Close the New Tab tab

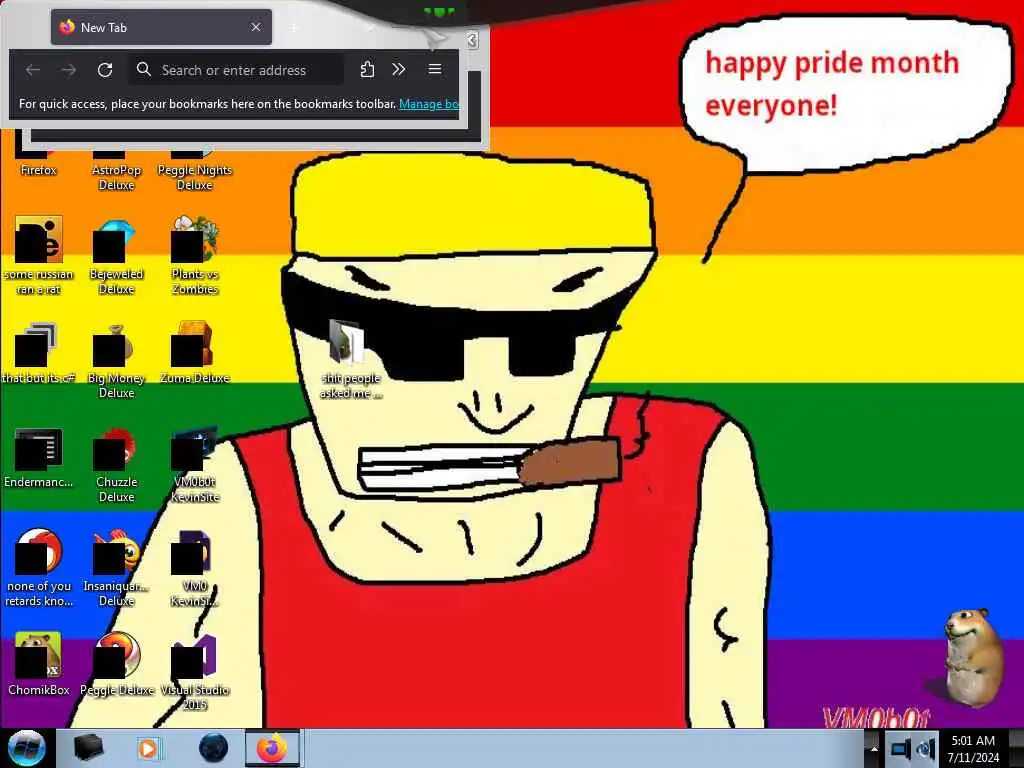click(x=256, y=27)
